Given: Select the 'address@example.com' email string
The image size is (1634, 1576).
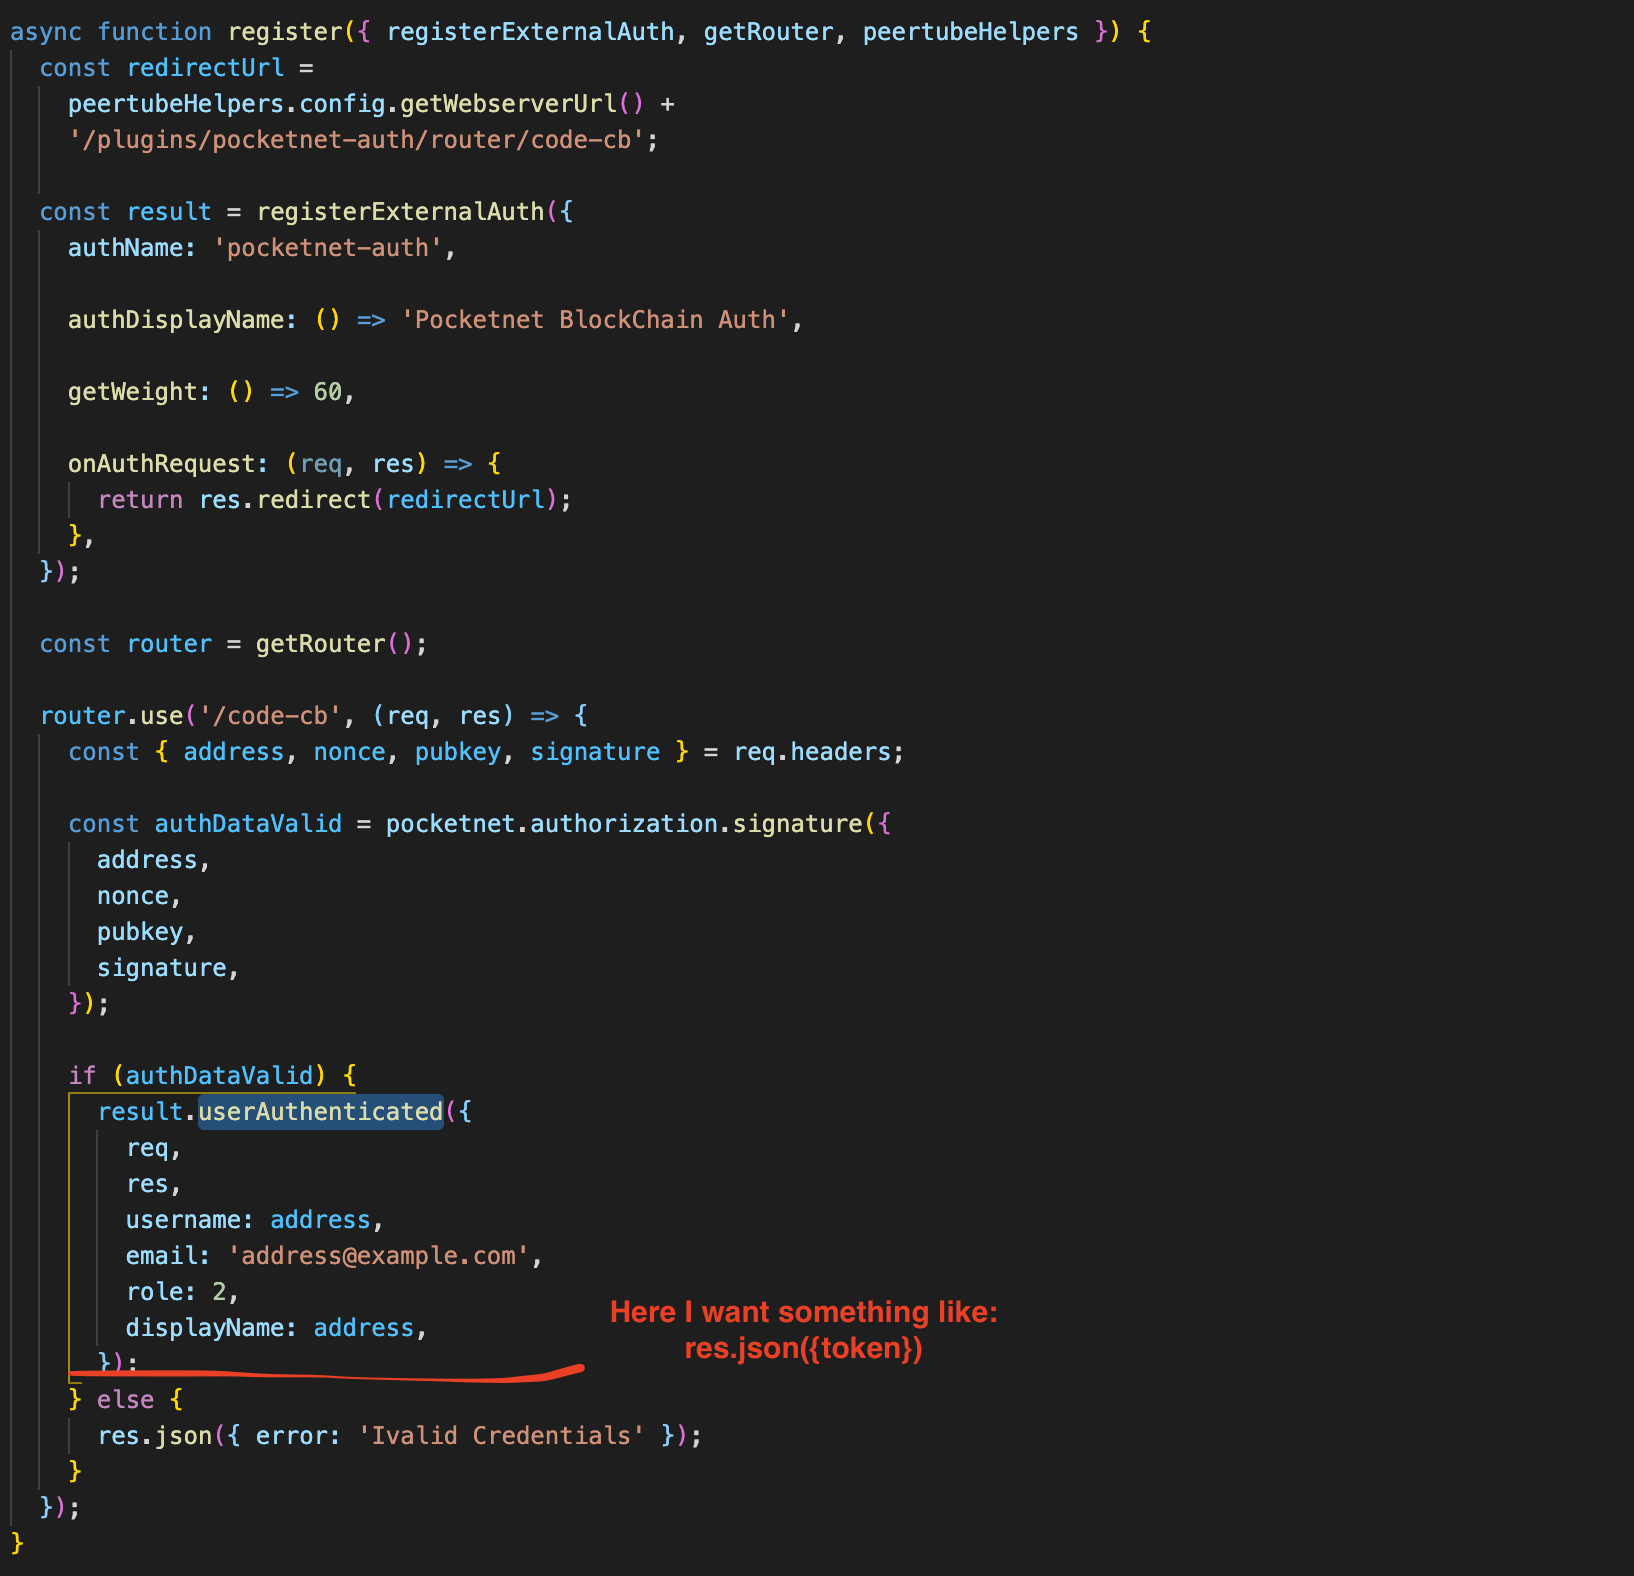Looking at the screenshot, I should coord(380,1255).
